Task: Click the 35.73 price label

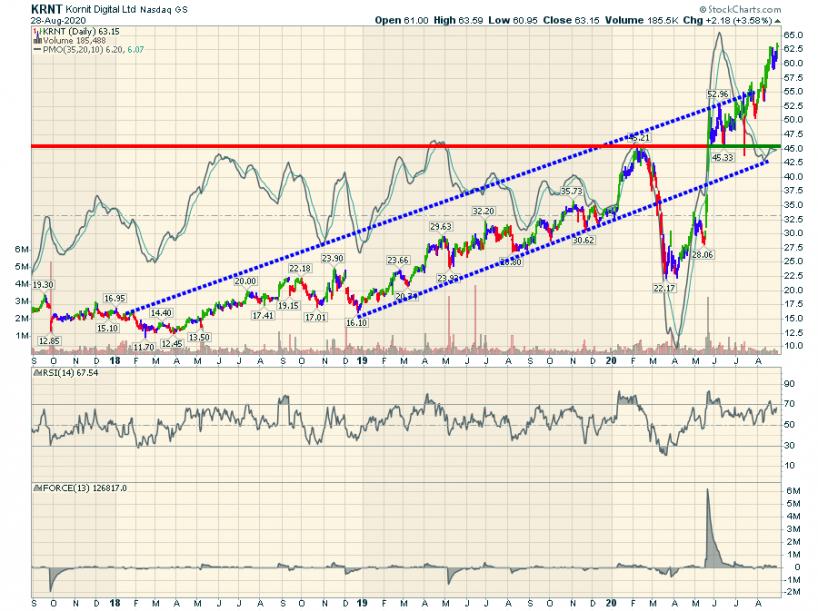Action: 571,191
